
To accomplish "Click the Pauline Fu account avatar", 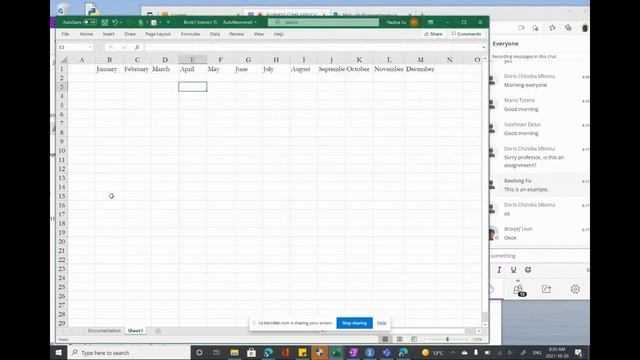I will click(414, 22).
